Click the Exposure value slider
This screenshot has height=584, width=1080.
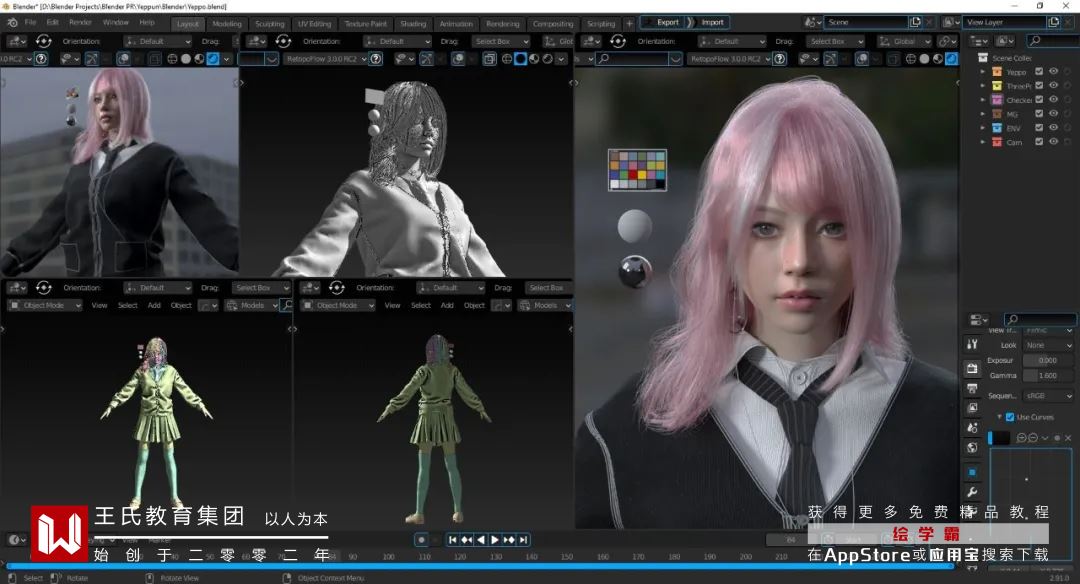coord(1048,360)
